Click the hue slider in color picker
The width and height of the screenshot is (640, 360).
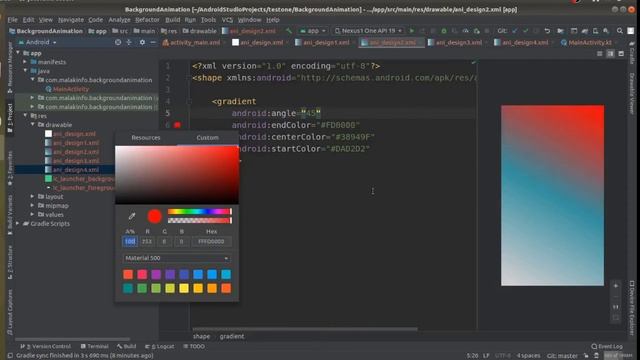pyautogui.click(x=200, y=211)
